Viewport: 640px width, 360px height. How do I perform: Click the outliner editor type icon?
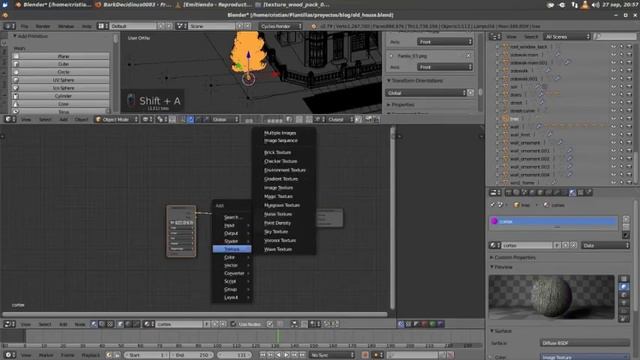click(x=495, y=37)
